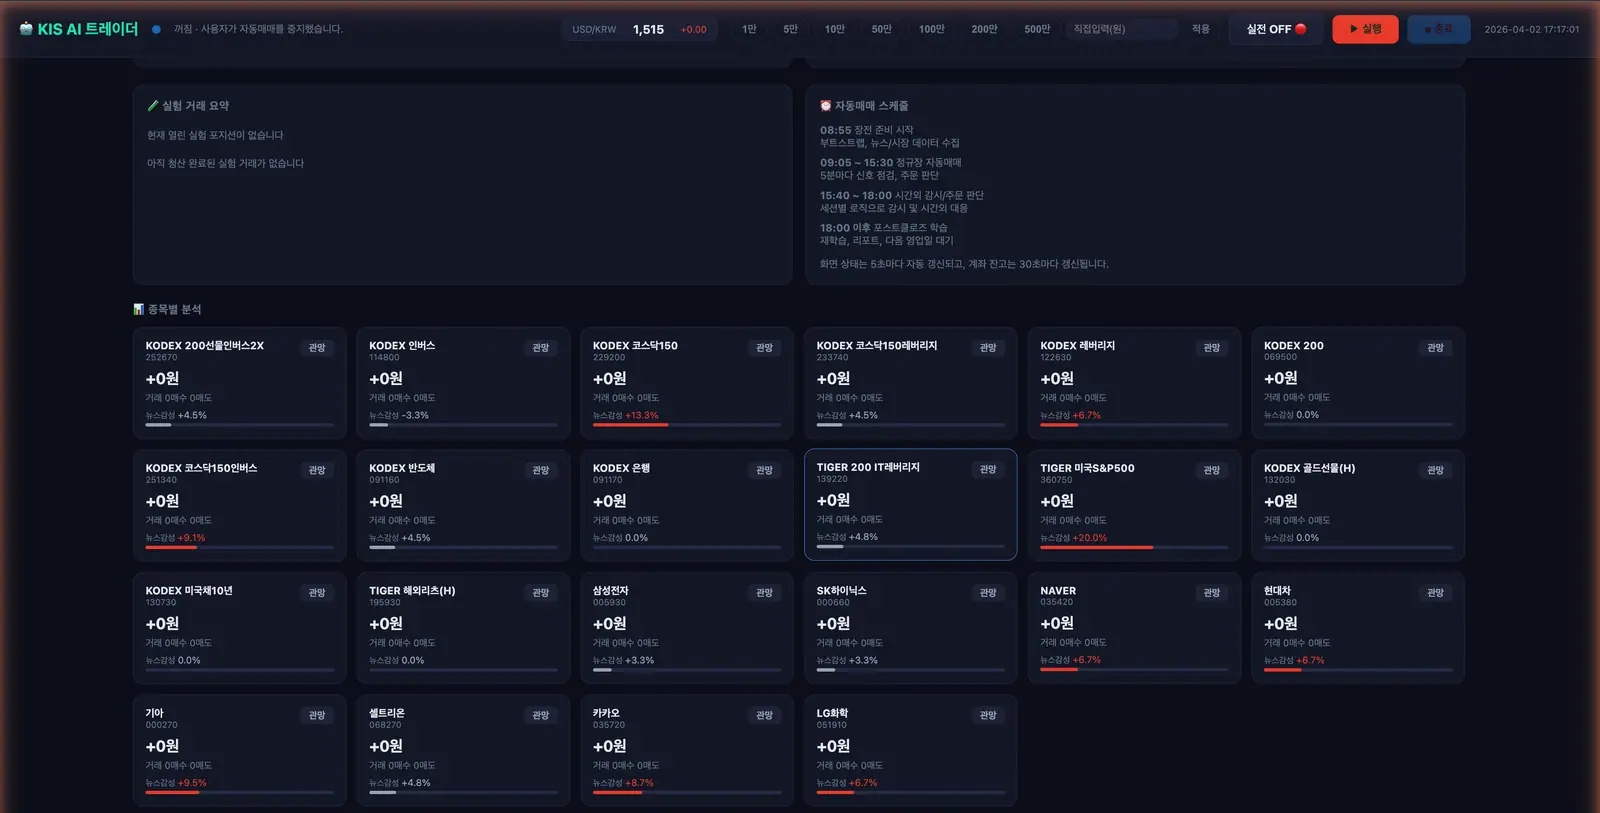
Task: Click the 관망 badge on SK하이닉스
Action: 988,593
